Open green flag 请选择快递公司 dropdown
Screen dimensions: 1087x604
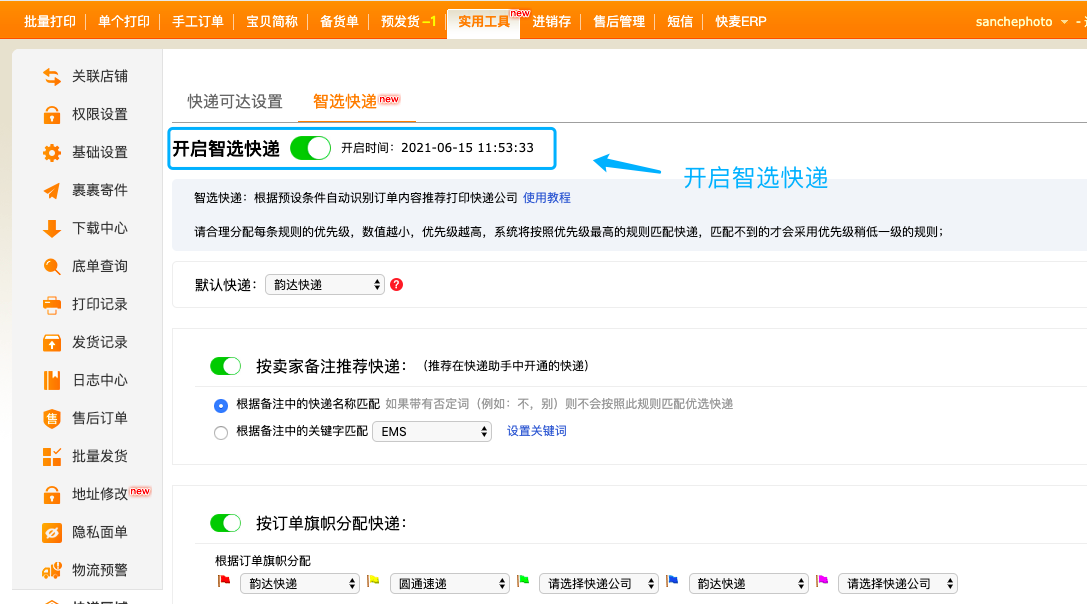(x=599, y=584)
